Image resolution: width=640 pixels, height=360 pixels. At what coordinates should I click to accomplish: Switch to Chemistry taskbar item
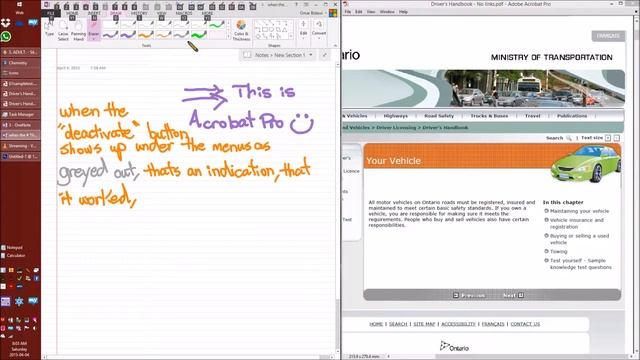point(20,63)
